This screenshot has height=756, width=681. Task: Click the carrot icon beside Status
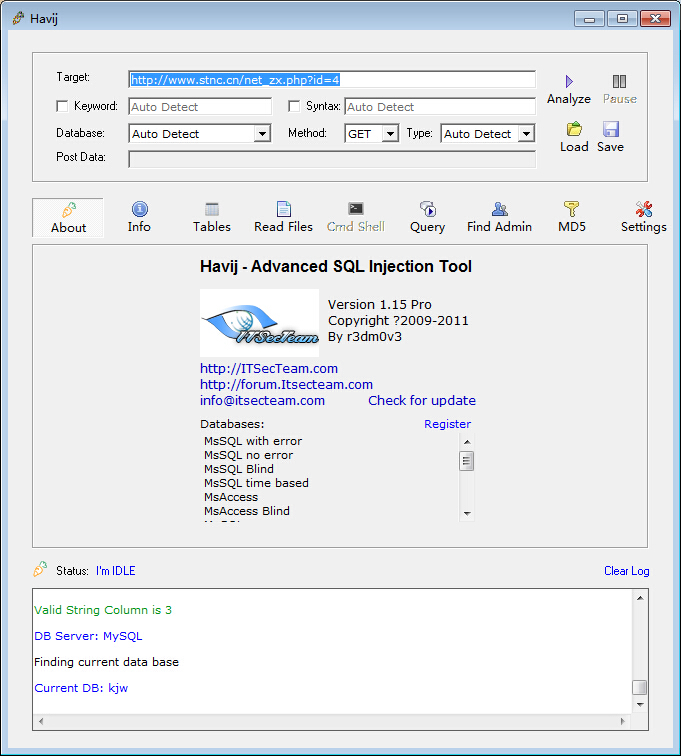(40, 569)
